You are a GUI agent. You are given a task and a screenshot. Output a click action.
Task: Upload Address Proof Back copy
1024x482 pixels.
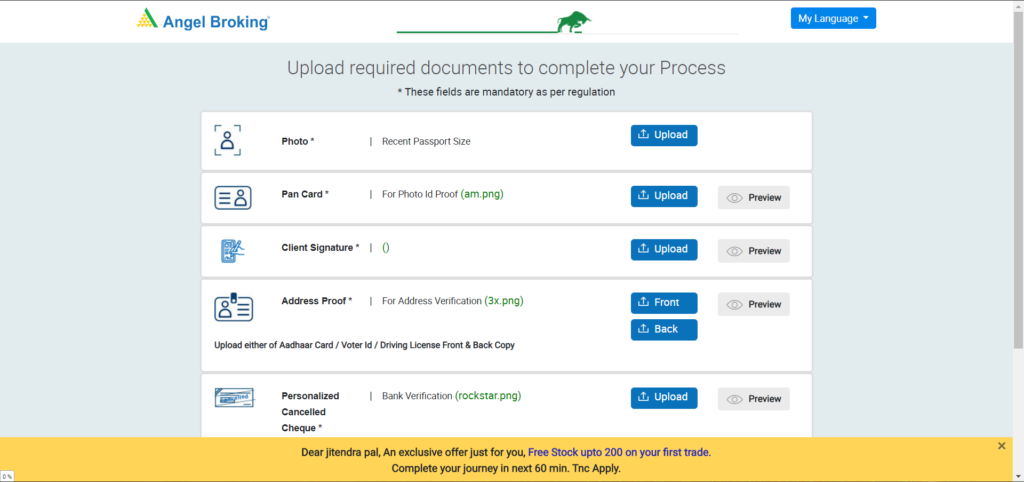663,329
